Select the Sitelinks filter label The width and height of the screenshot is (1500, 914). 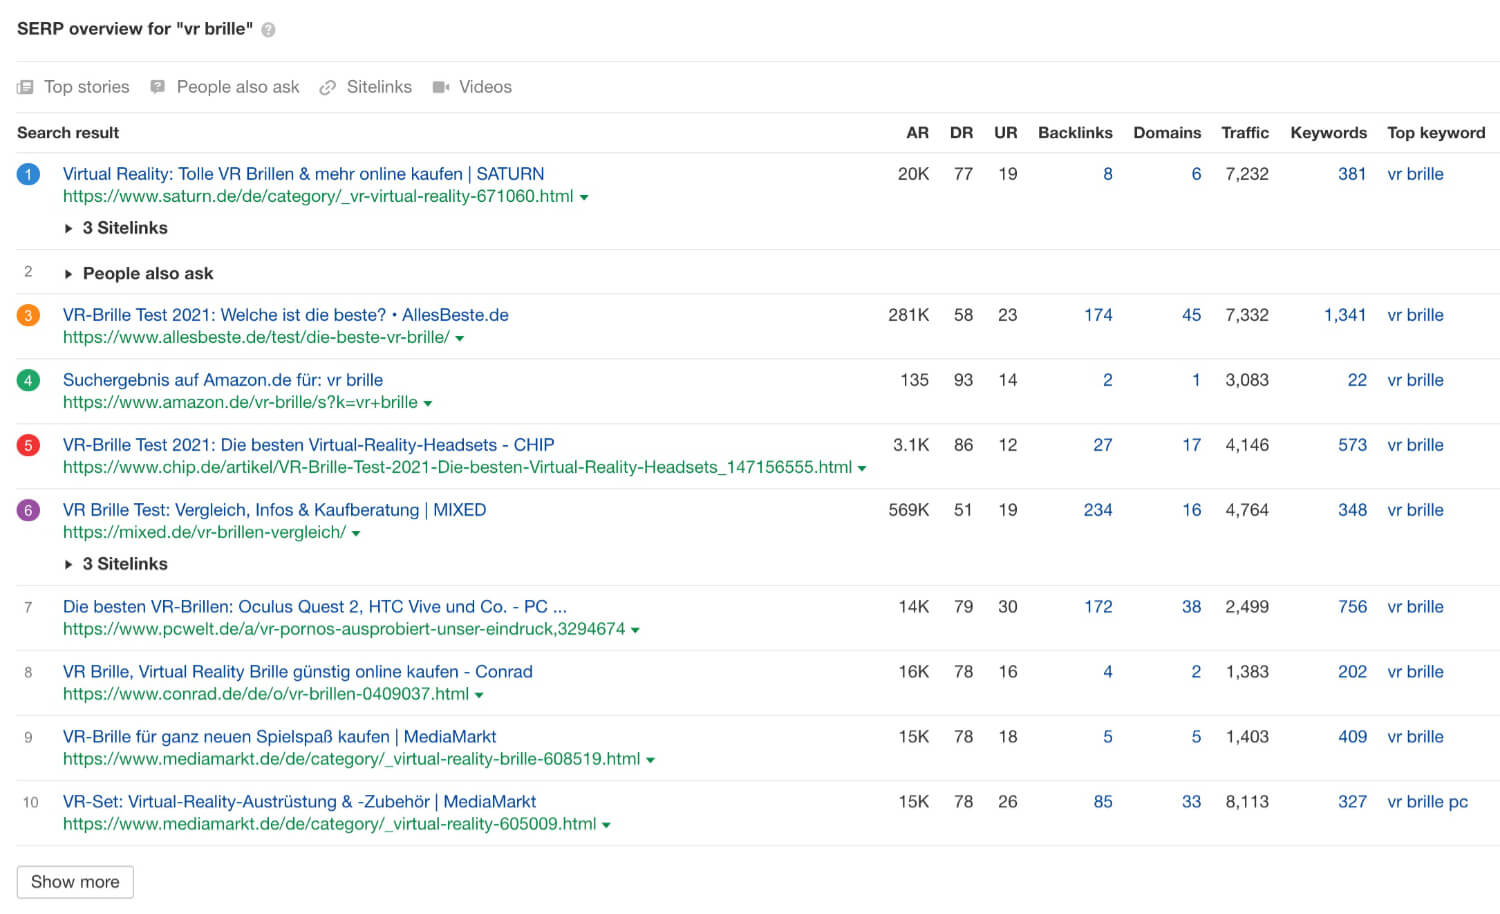379,87
